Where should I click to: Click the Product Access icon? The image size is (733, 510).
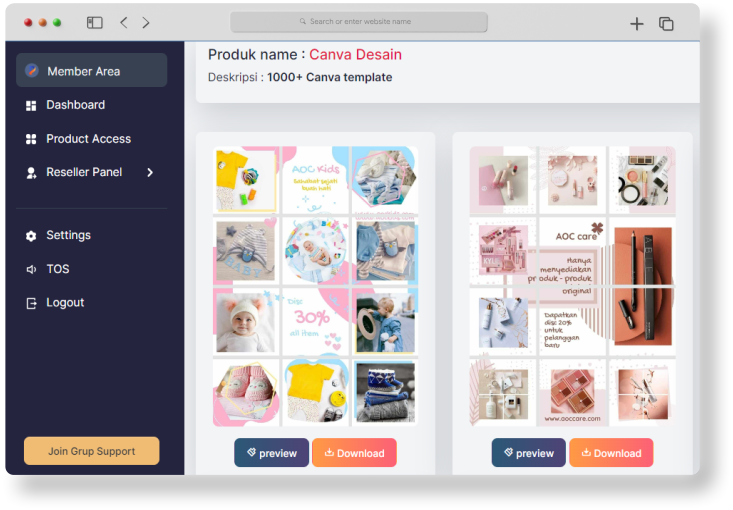(x=31, y=139)
